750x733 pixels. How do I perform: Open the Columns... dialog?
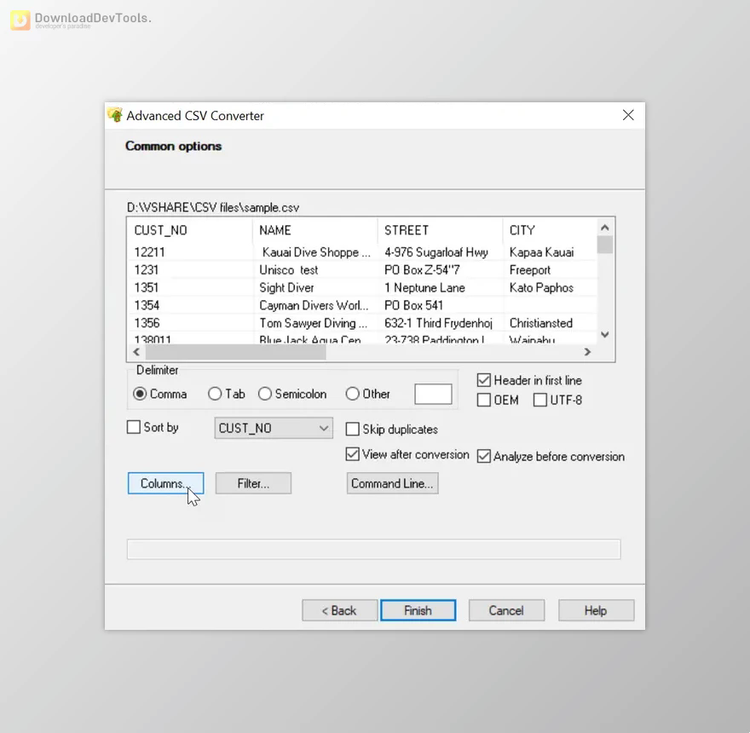click(x=165, y=483)
